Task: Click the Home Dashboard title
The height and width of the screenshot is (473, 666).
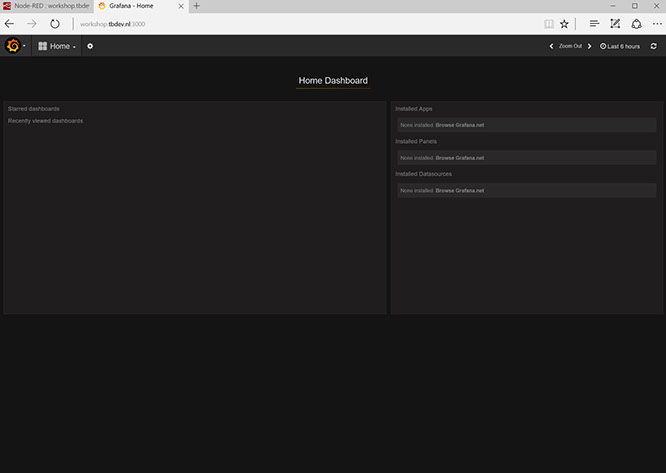Action: [x=333, y=81]
